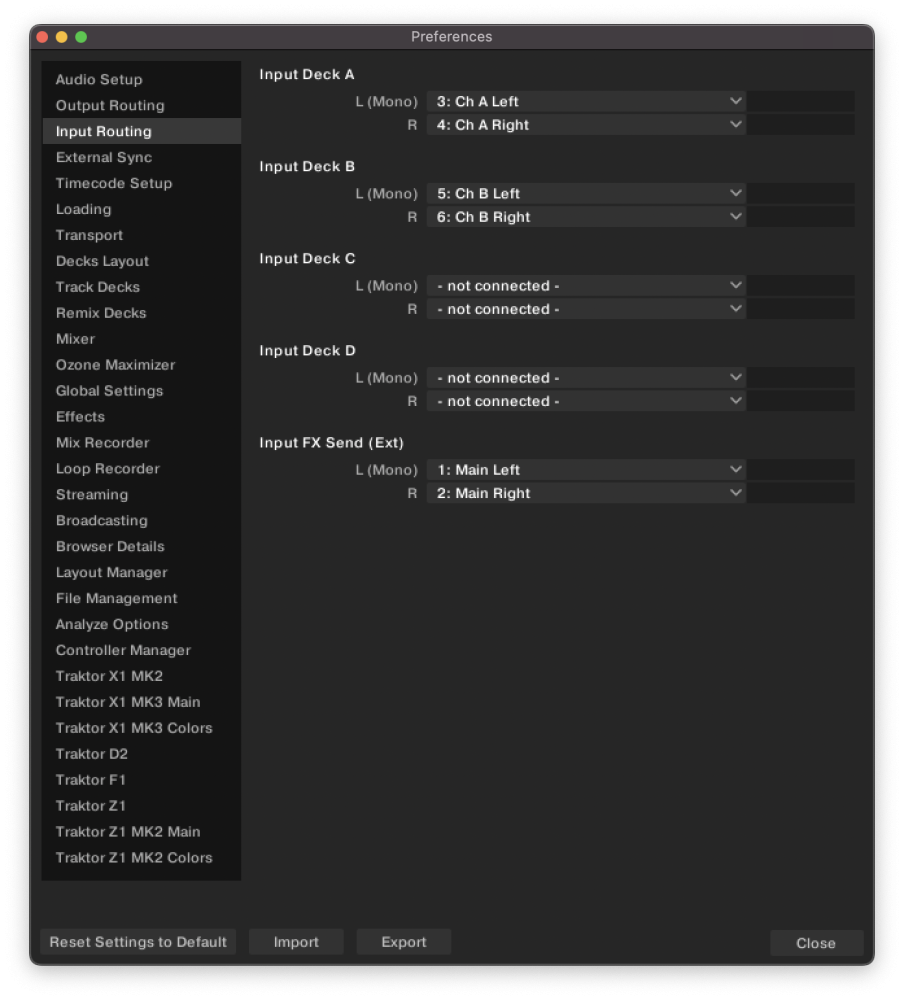This screenshot has width=904, height=1000.
Task: Open Track Decks settings
Action: coord(142,287)
